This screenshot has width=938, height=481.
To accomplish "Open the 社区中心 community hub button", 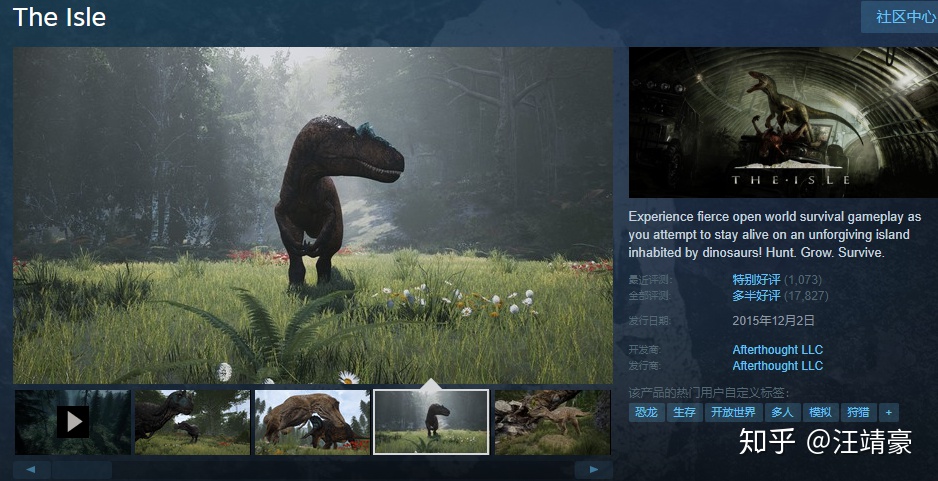I will pyautogui.click(x=900, y=17).
